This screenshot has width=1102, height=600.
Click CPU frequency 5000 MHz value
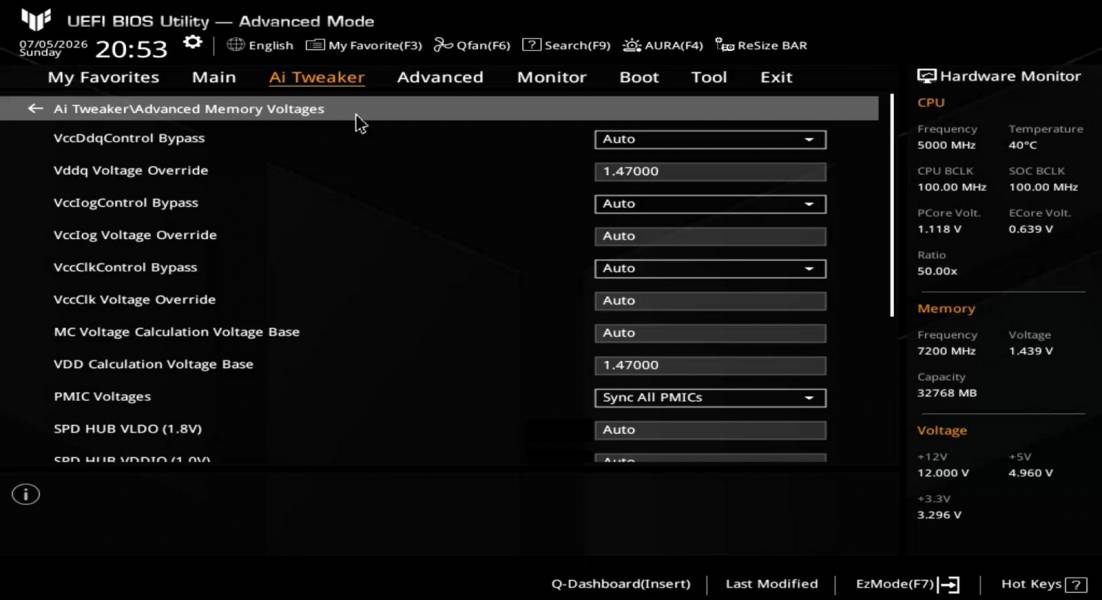pos(946,145)
